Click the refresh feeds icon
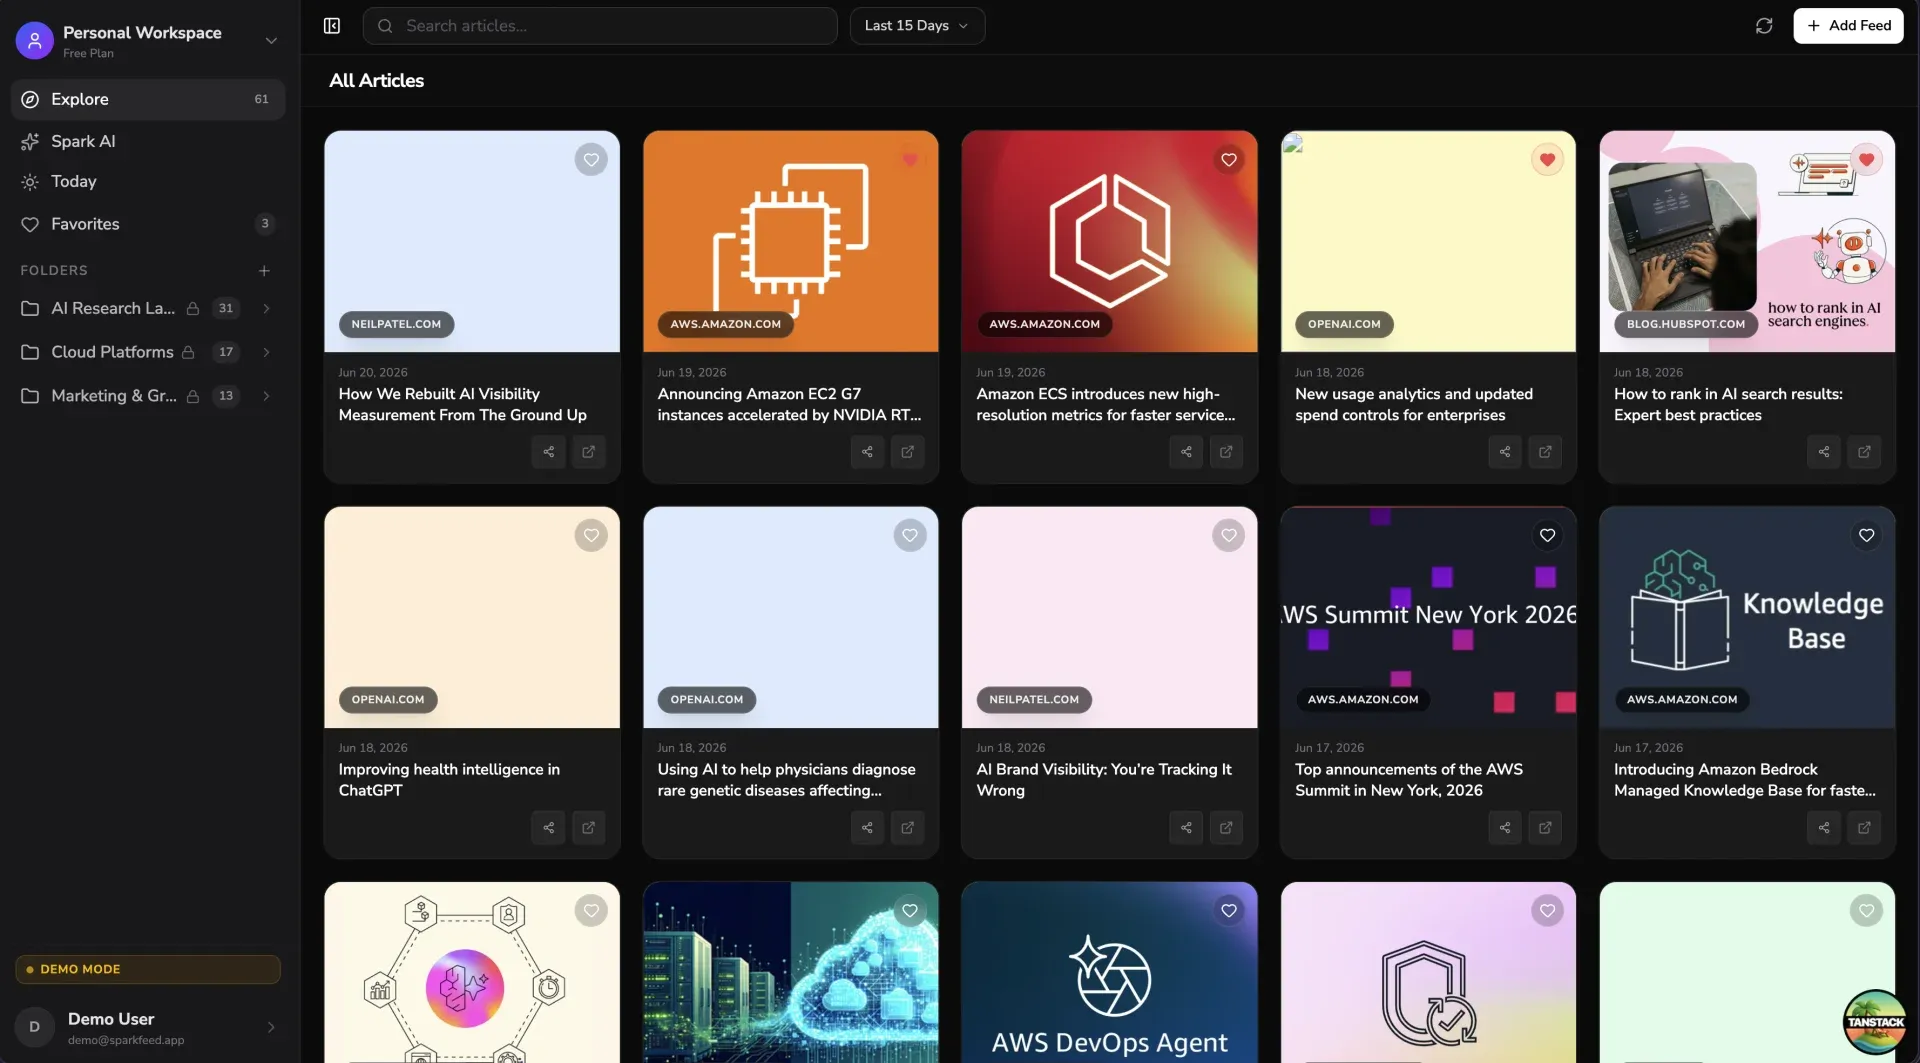Image resolution: width=1920 pixels, height=1063 pixels. pos(1764,26)
